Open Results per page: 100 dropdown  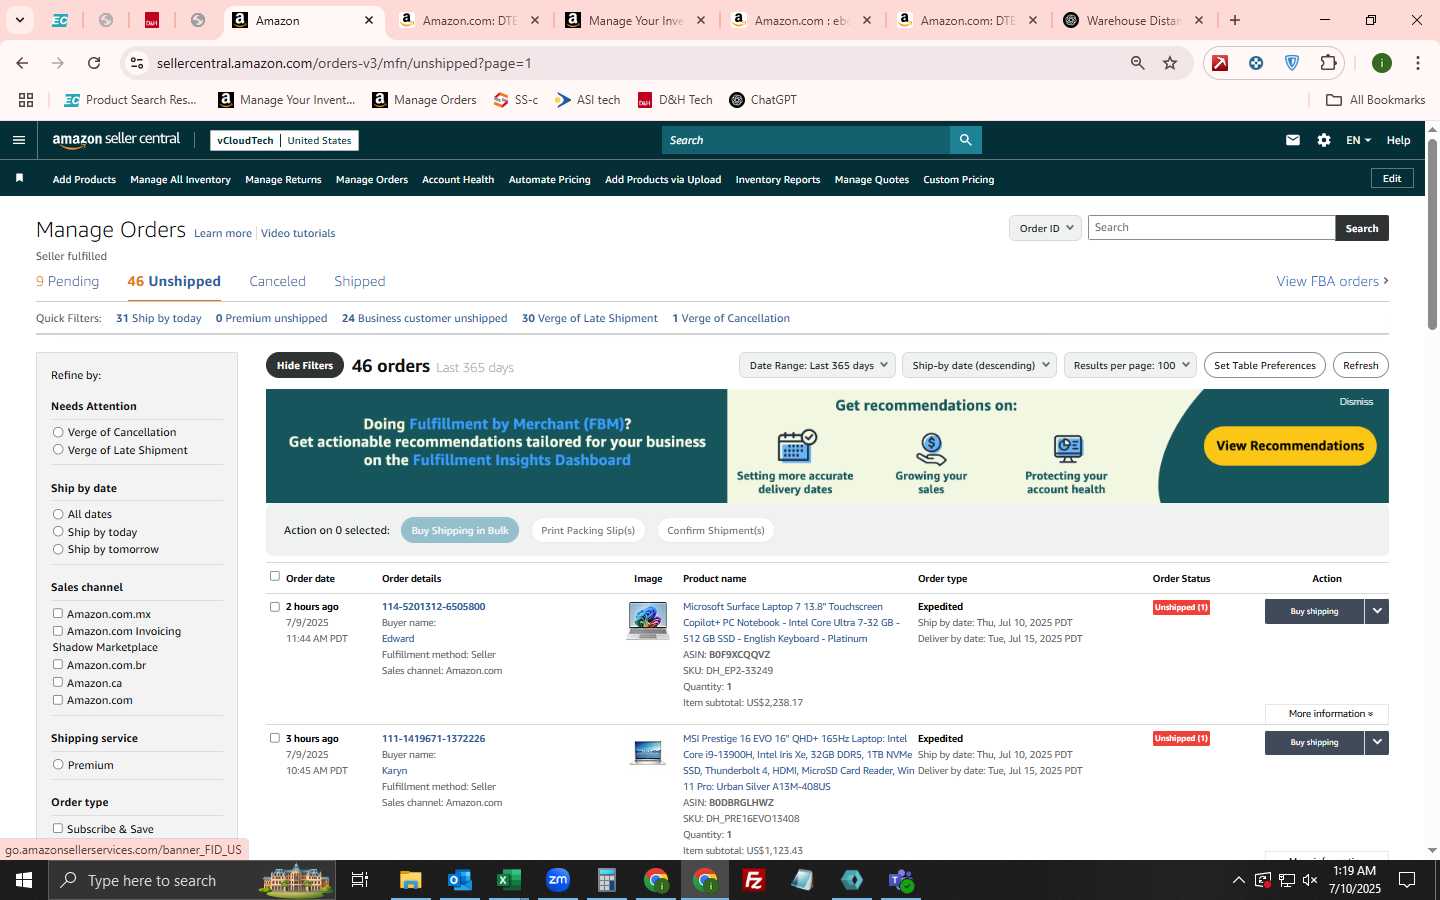[x=1130, y=365]
